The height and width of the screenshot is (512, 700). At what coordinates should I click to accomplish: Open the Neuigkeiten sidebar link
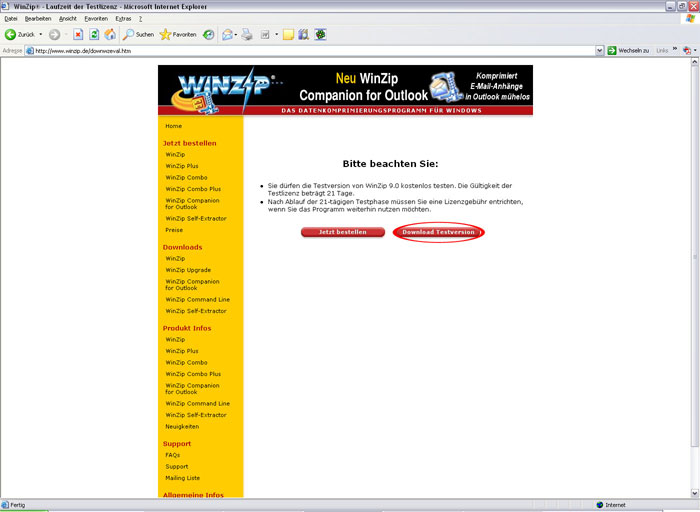coord(182,427)
